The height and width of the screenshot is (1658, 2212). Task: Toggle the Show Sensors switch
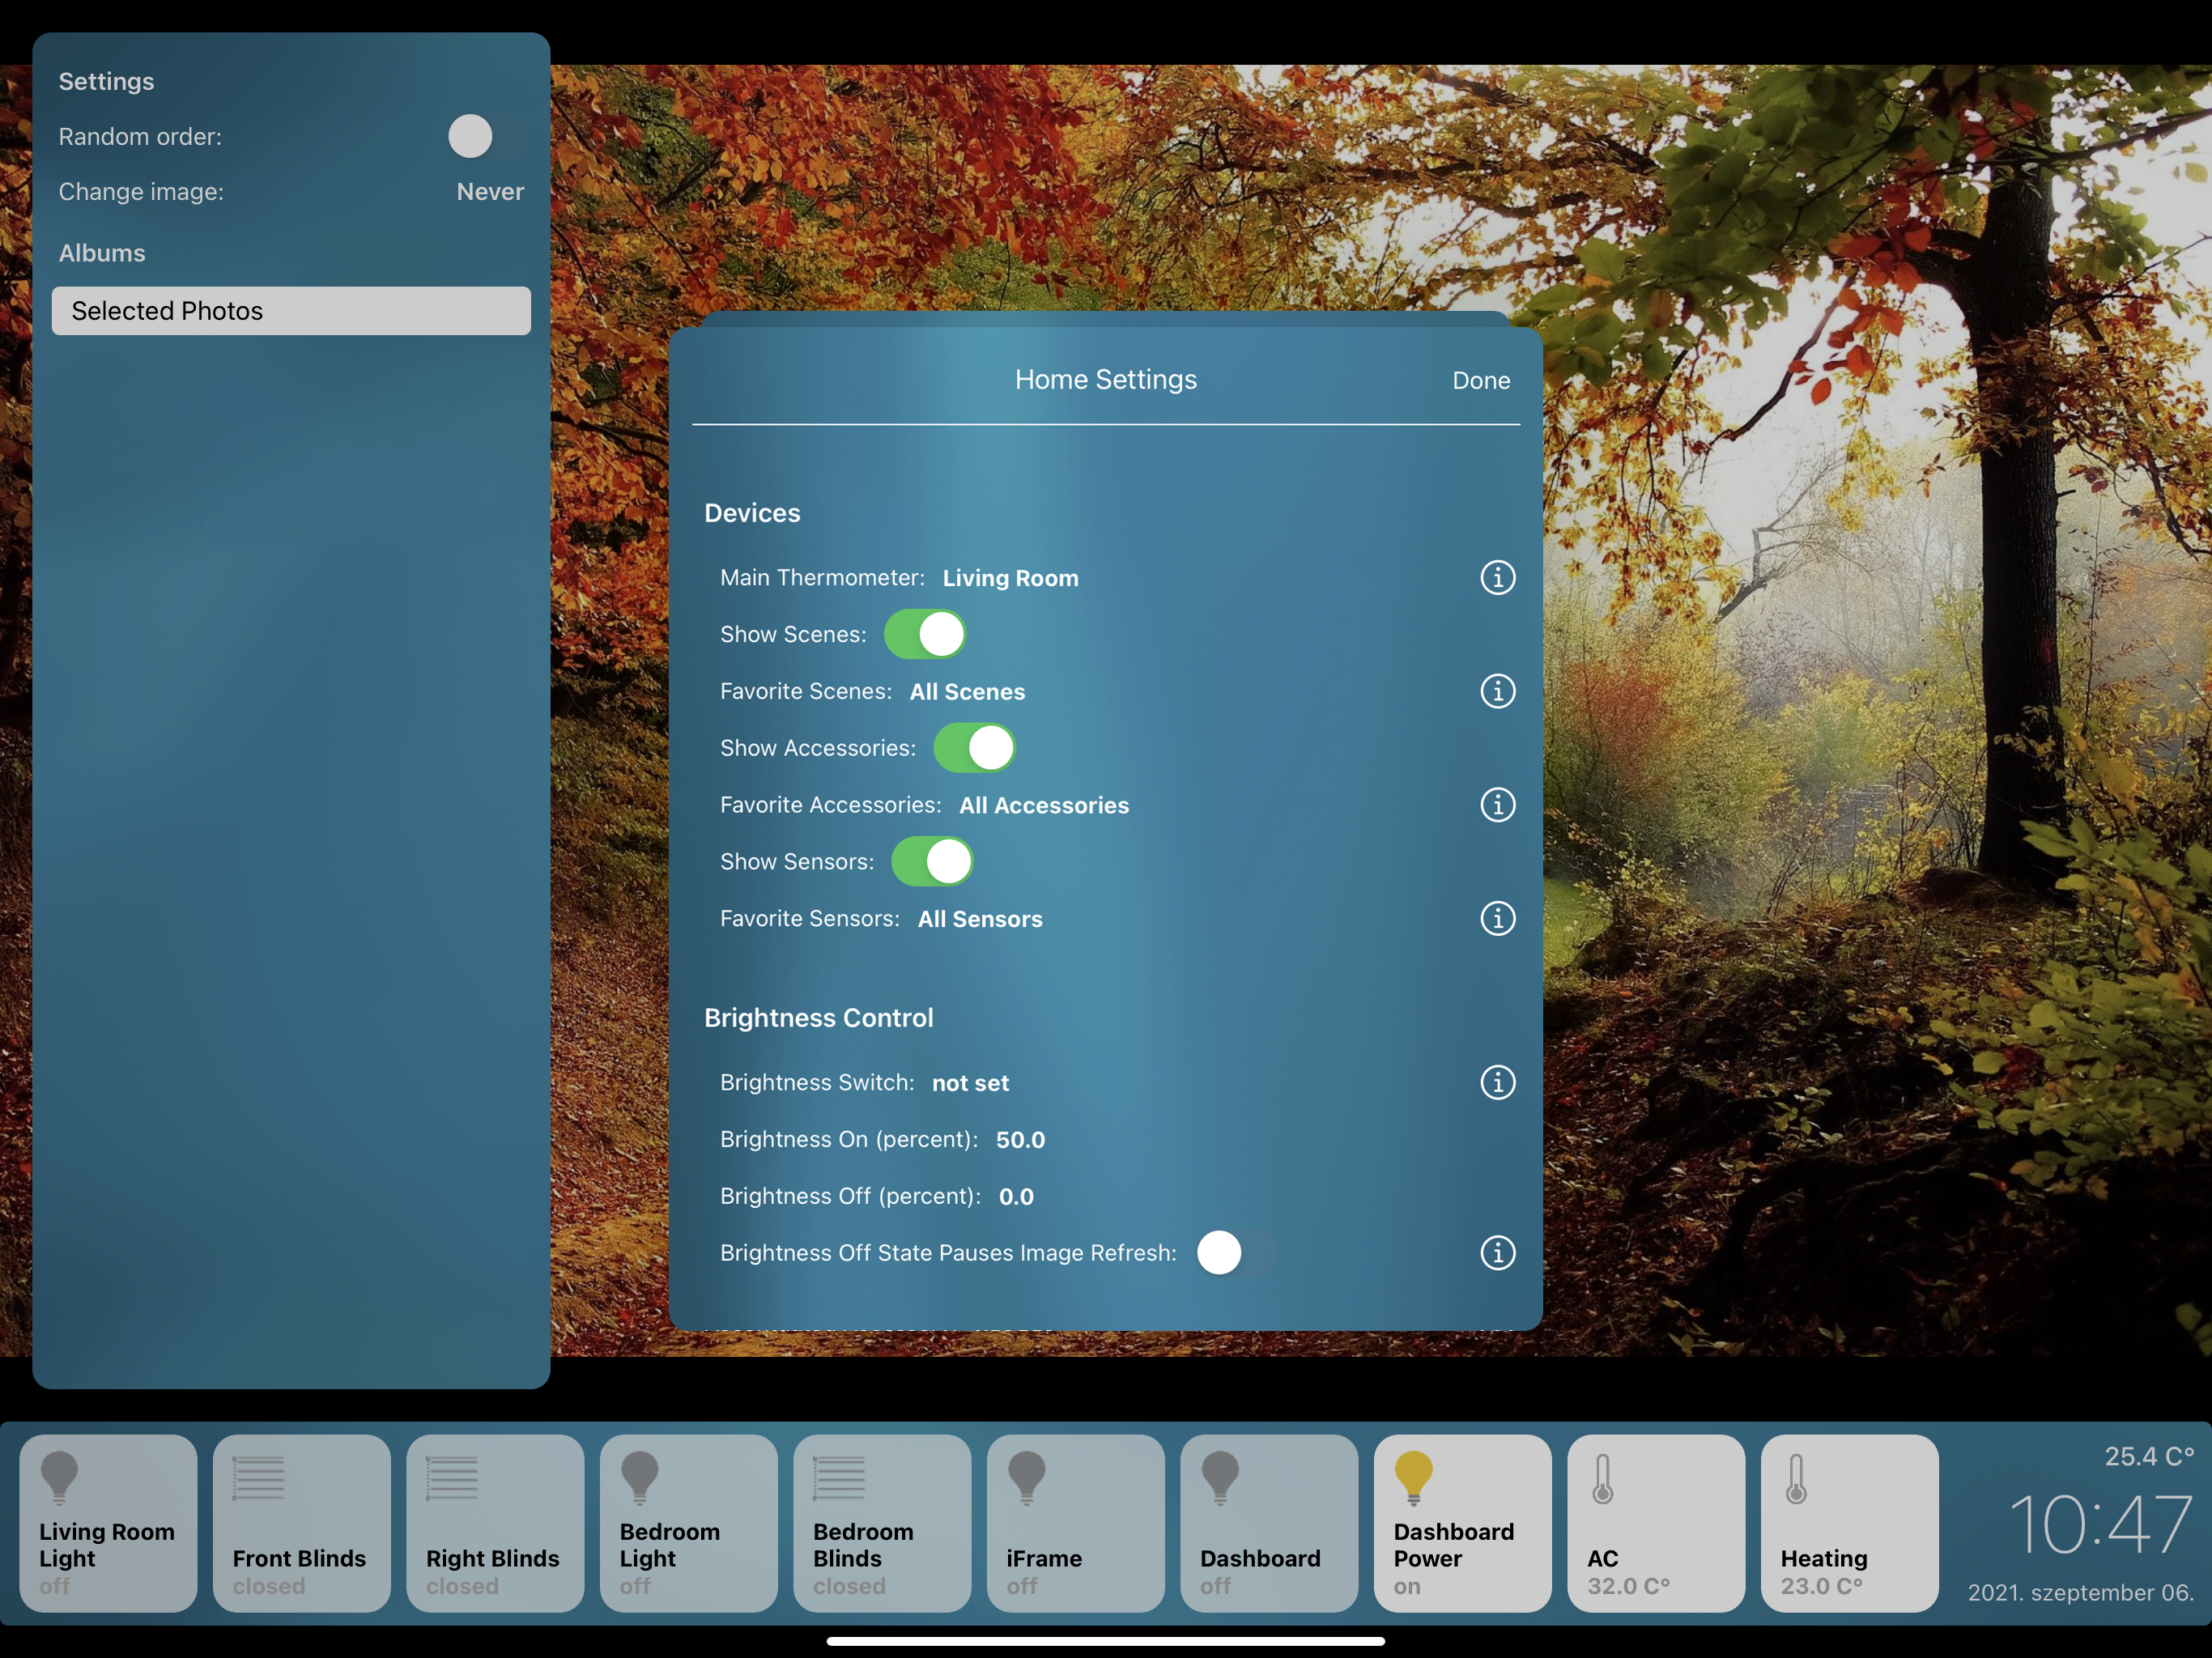coord(932,861)
